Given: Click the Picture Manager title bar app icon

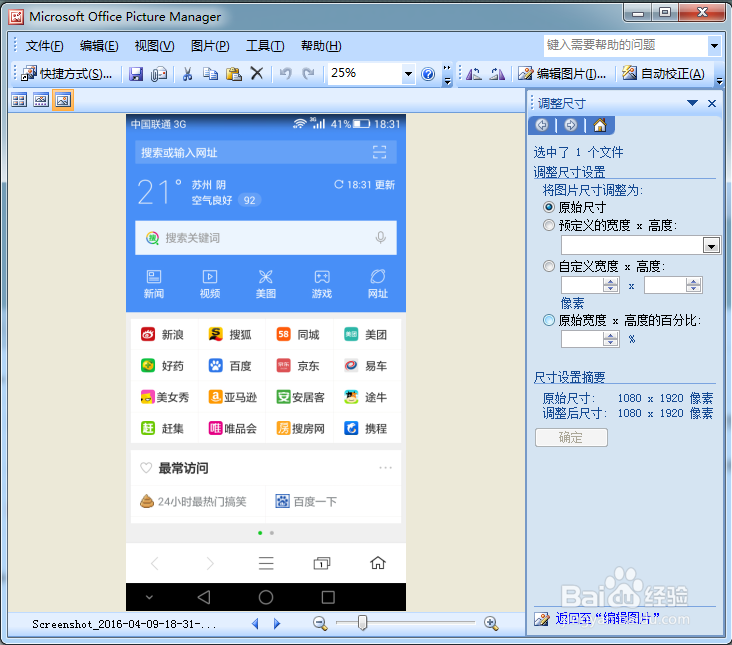Looking at the screenshot, I should (16, 17).
